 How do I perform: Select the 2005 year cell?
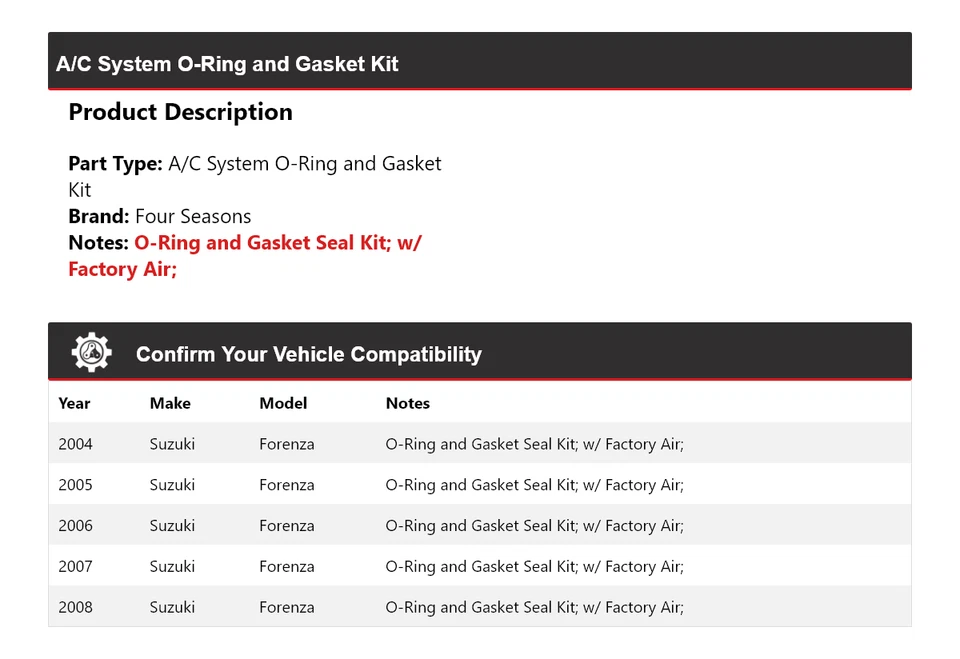pyautogui.click(x=75, y=485)
